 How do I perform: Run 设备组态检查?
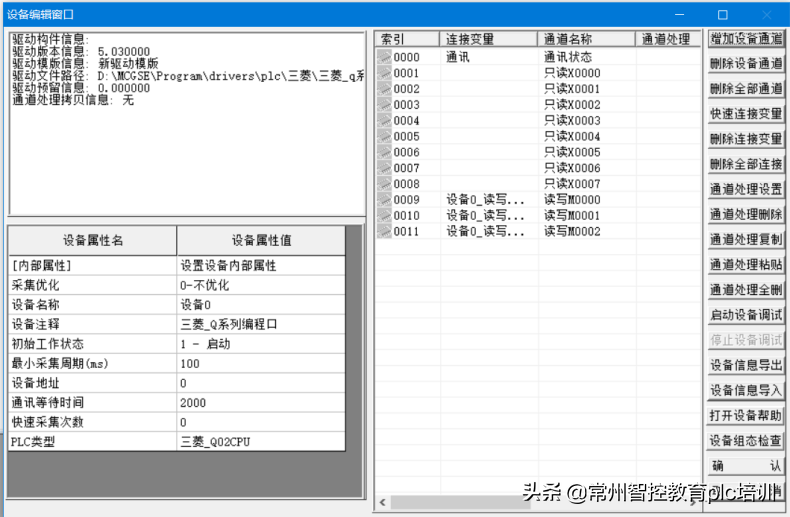(x=746, y=440)
